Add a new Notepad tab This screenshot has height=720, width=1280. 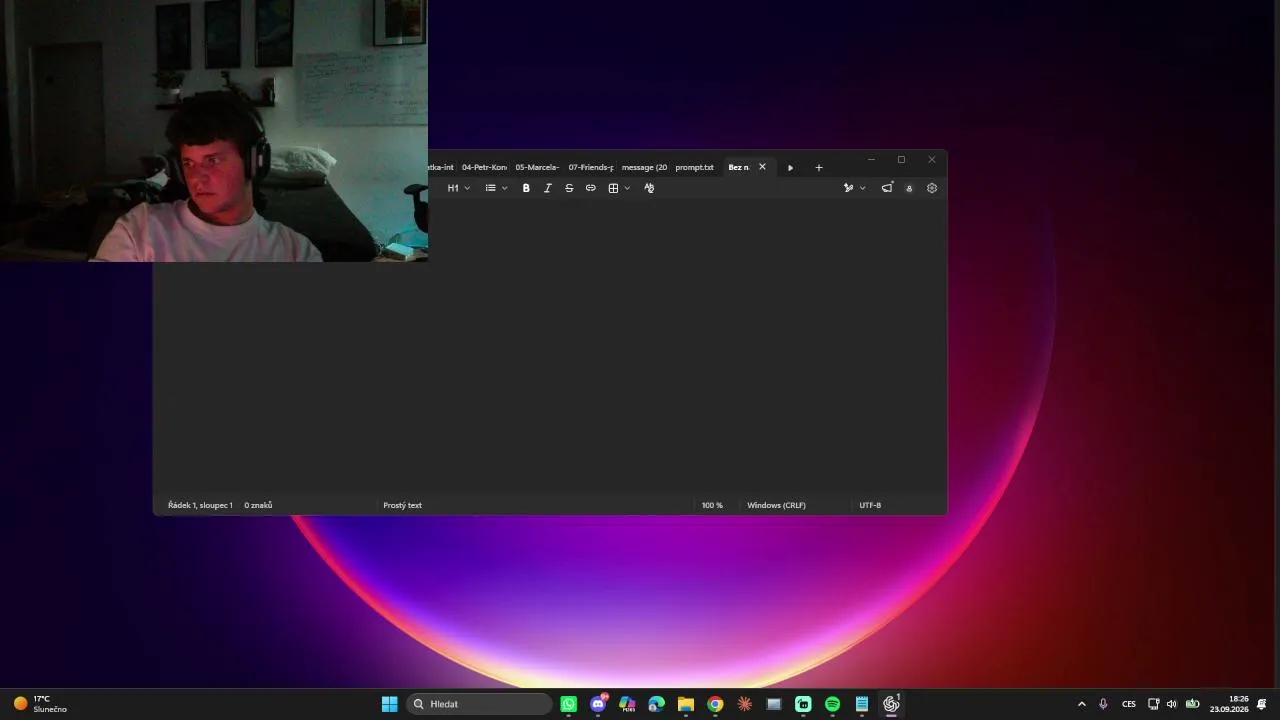point(819,167)
